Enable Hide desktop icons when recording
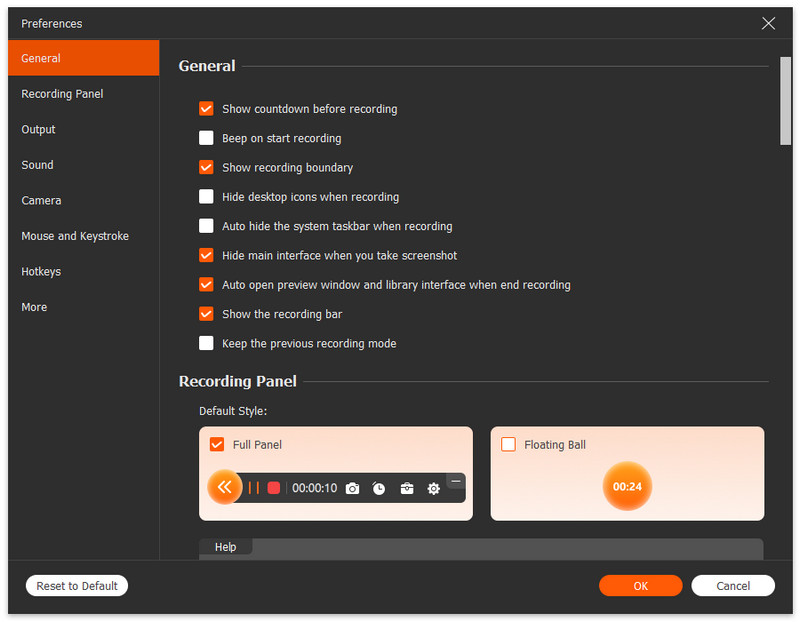The height and width of the screenshot is (622, 800). point(206,196)
